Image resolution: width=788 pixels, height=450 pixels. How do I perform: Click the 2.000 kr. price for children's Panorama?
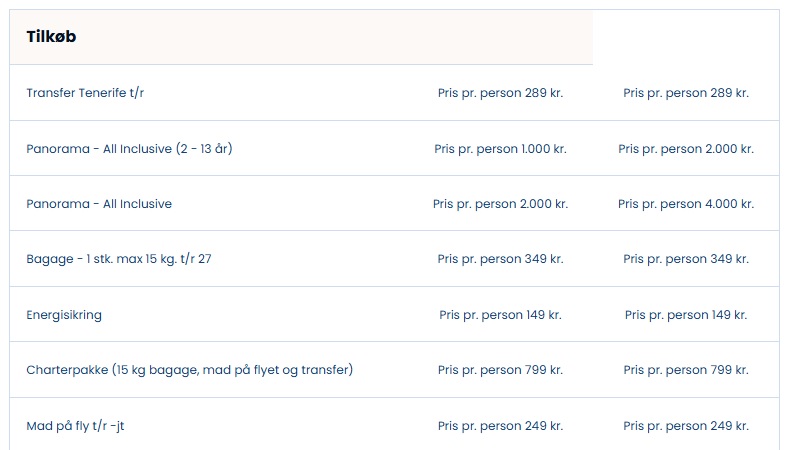[686, 149]
